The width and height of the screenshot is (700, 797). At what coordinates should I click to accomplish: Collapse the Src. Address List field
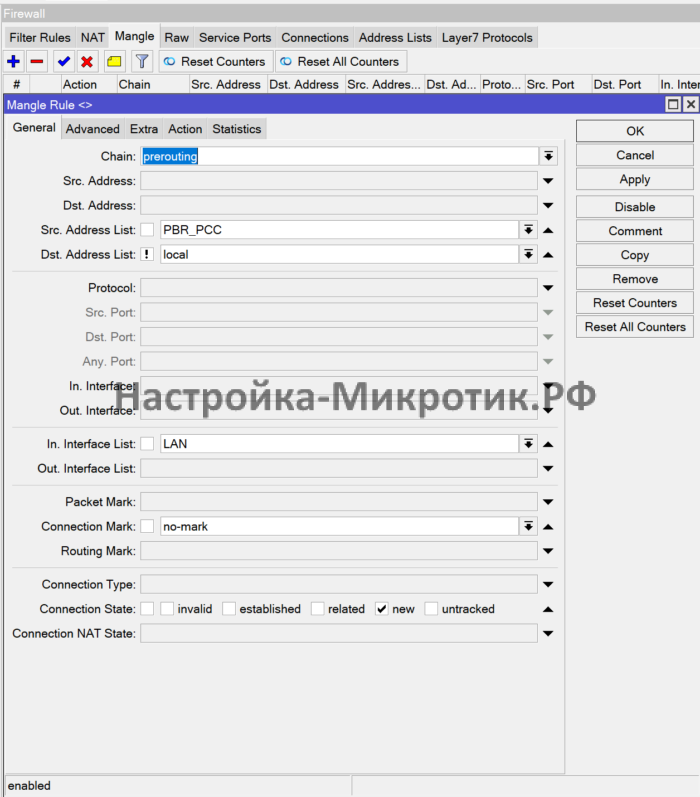548,230
